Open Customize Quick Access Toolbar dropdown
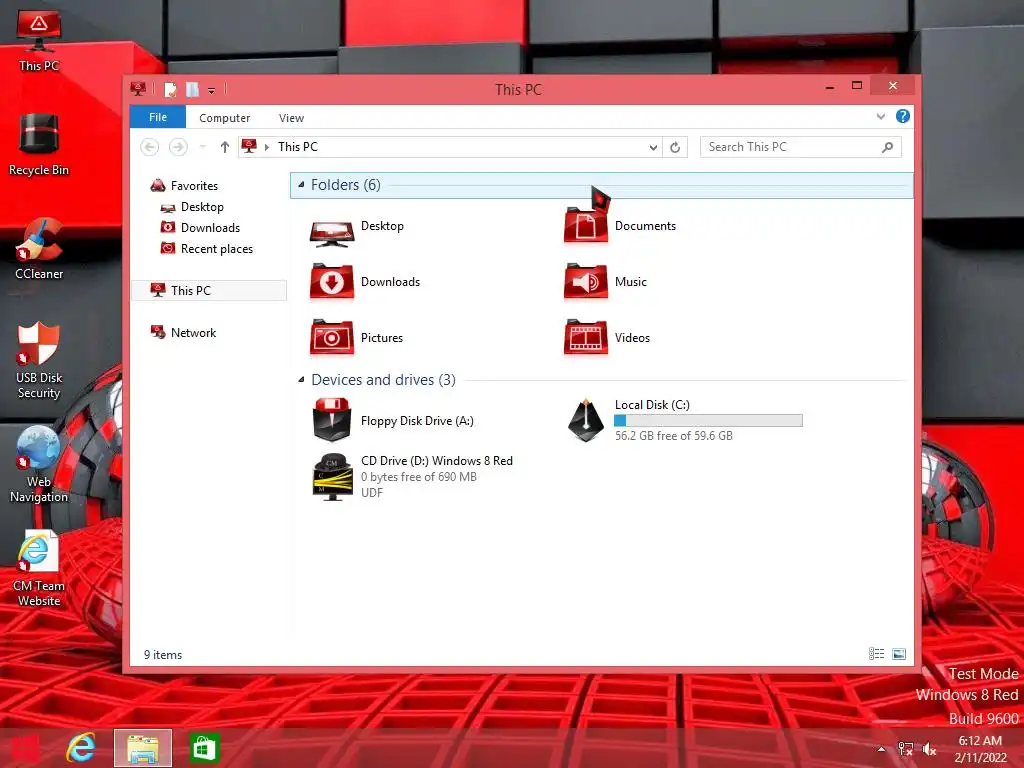This screenshot has width=1024, height=768. pos(212,90)
